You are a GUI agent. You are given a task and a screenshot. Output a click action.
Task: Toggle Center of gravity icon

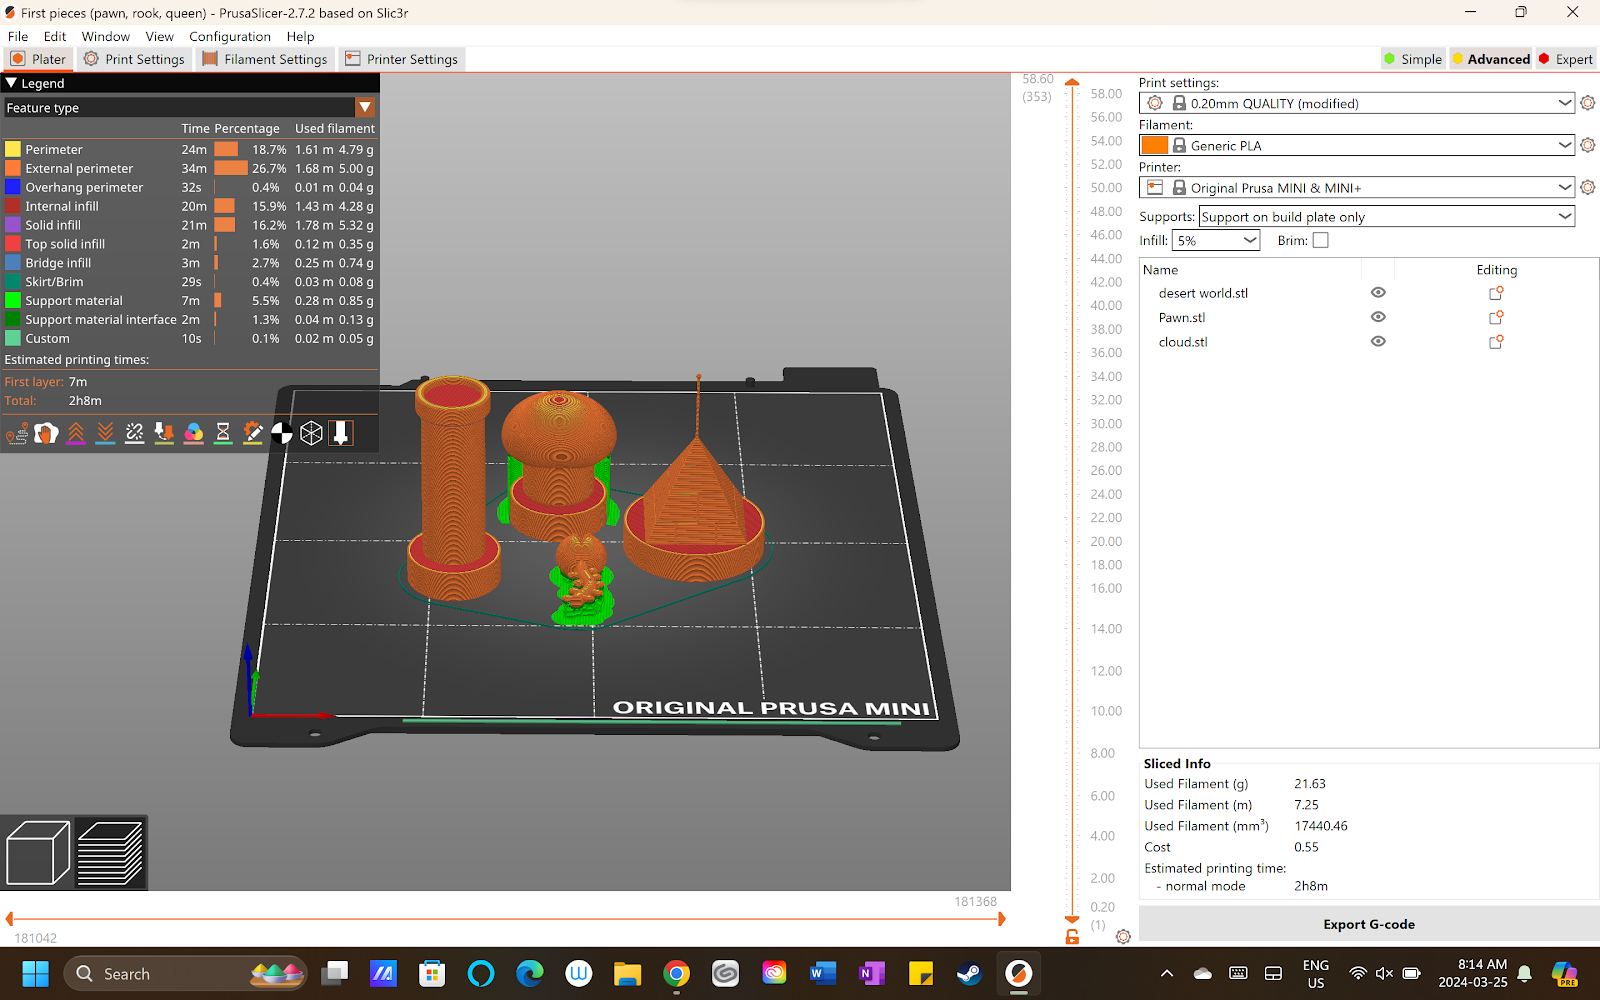tap(282, 433)
